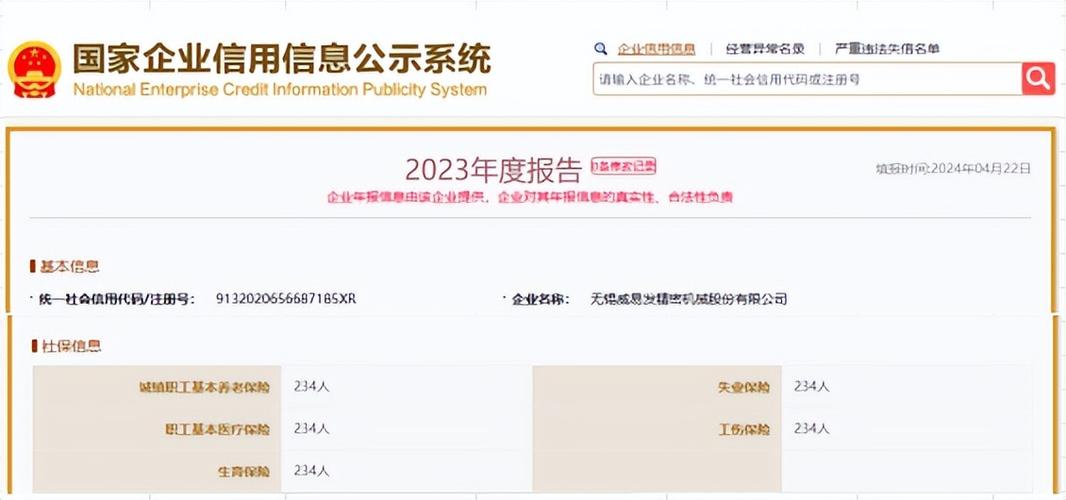The height and width of the screenshot is (500, 1066).
Task: Select the 企业信用信息 search tab
Action: (x=656, y=48)
